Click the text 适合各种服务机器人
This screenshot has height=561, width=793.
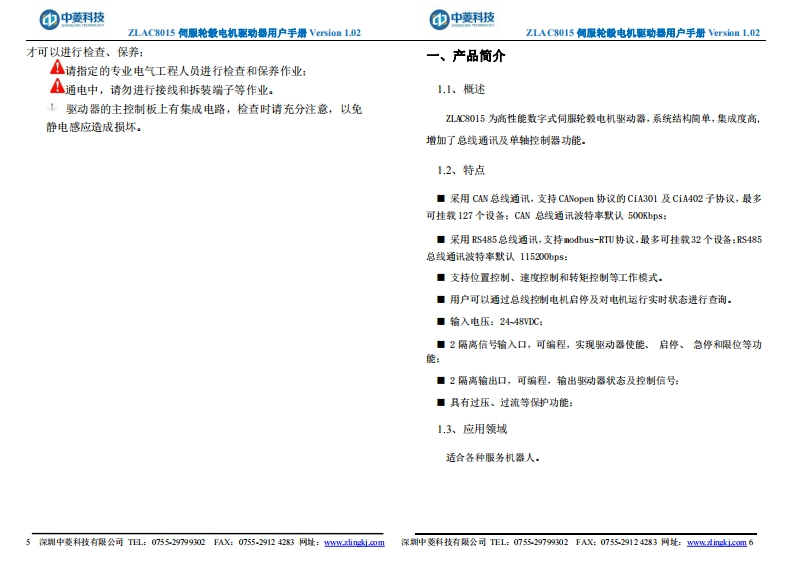coord(494,457)
